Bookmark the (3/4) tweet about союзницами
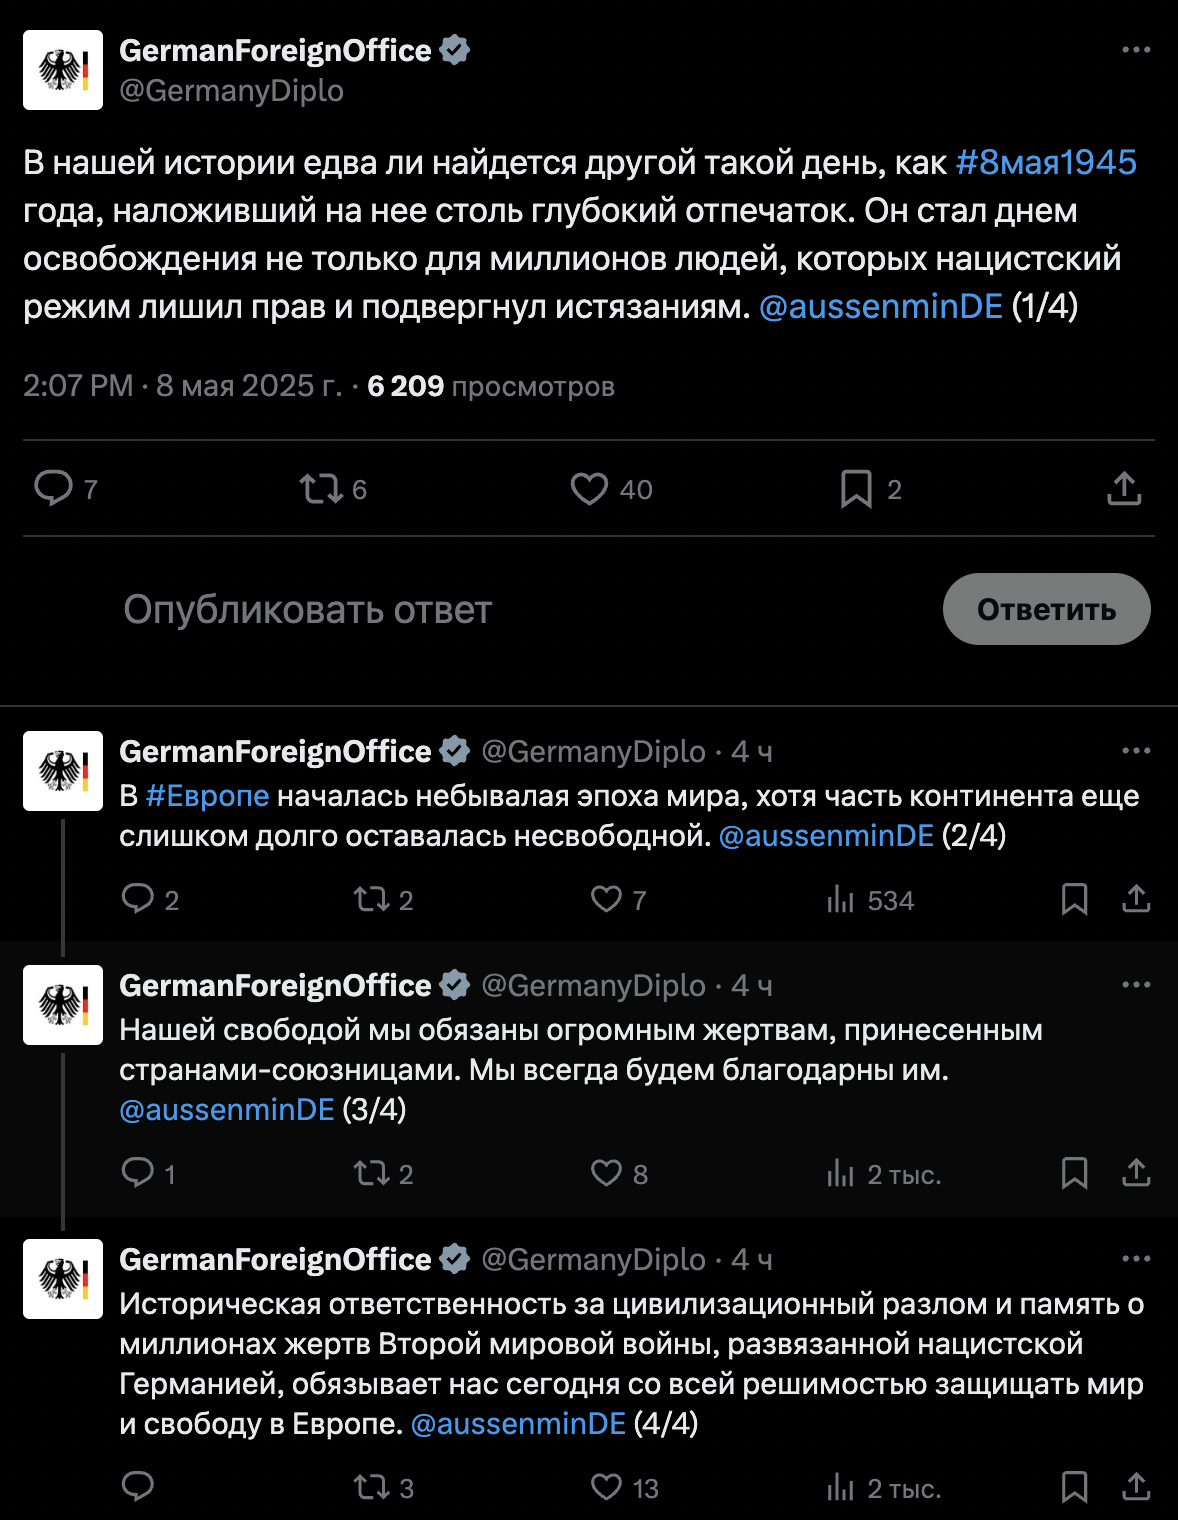This screenshot has width=1178, height=1520. [1074, 1173]
